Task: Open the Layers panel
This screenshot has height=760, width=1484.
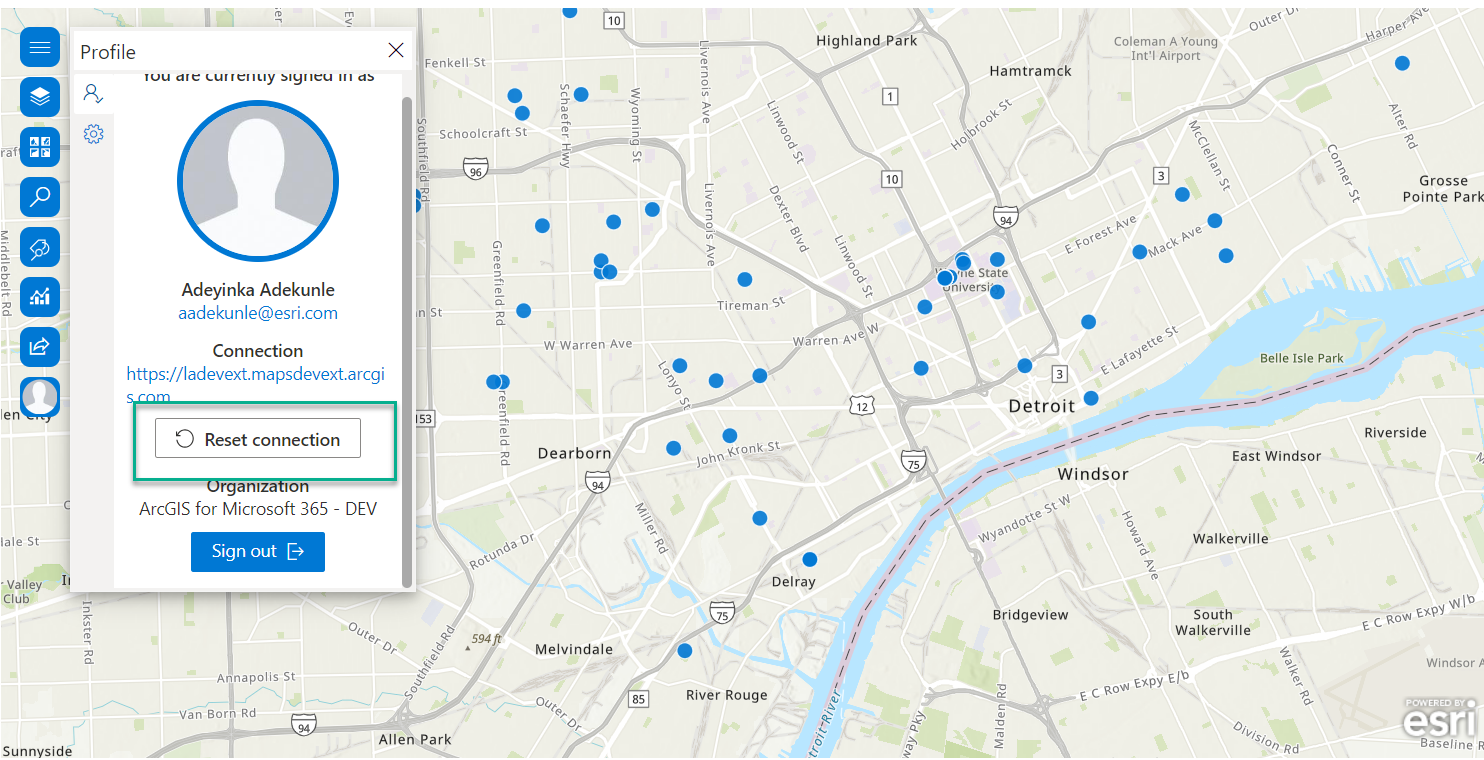Action: 39,97
